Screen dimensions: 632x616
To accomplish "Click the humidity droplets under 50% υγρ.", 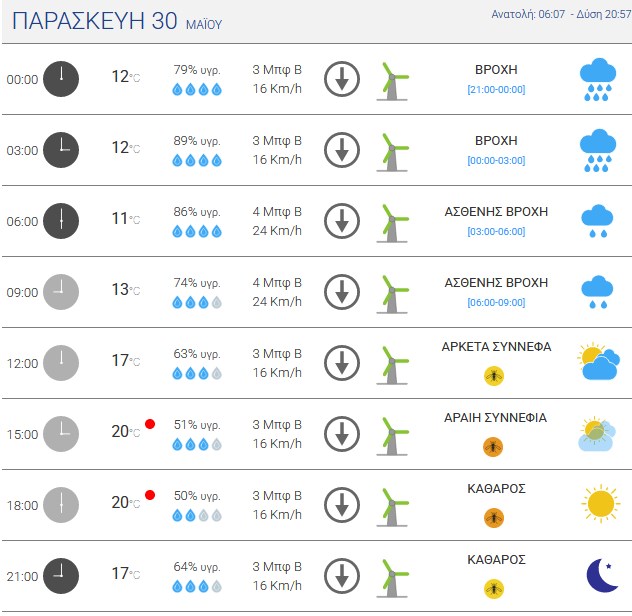I will 197,515.
